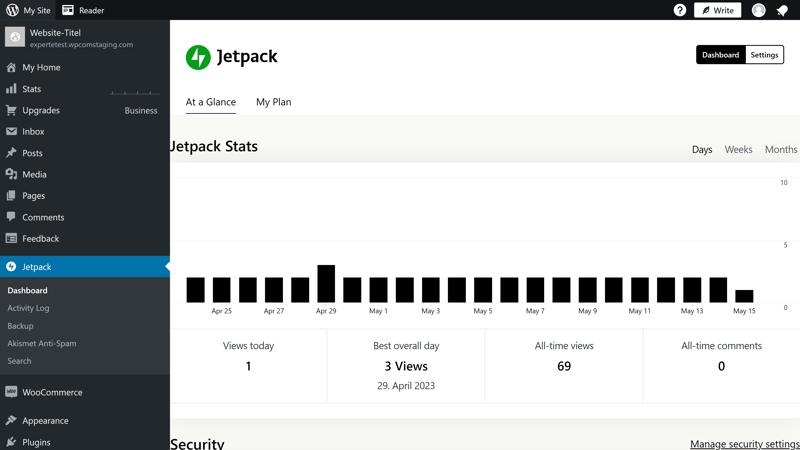Click the Media icon
The width and height of the screenshot is (800, 450).
pyautogui.click(x=11, y=174)
